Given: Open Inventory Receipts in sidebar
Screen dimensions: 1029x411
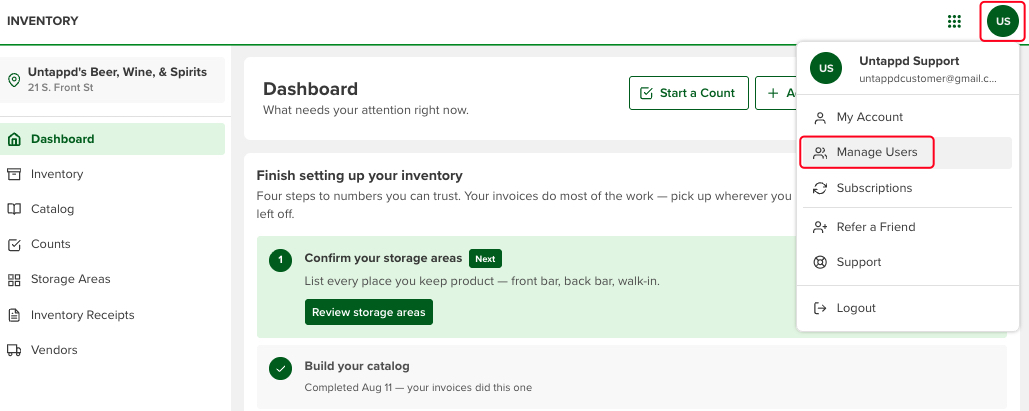Looking at the screenshot, I should pyautogui.click(x=112, y=315).
